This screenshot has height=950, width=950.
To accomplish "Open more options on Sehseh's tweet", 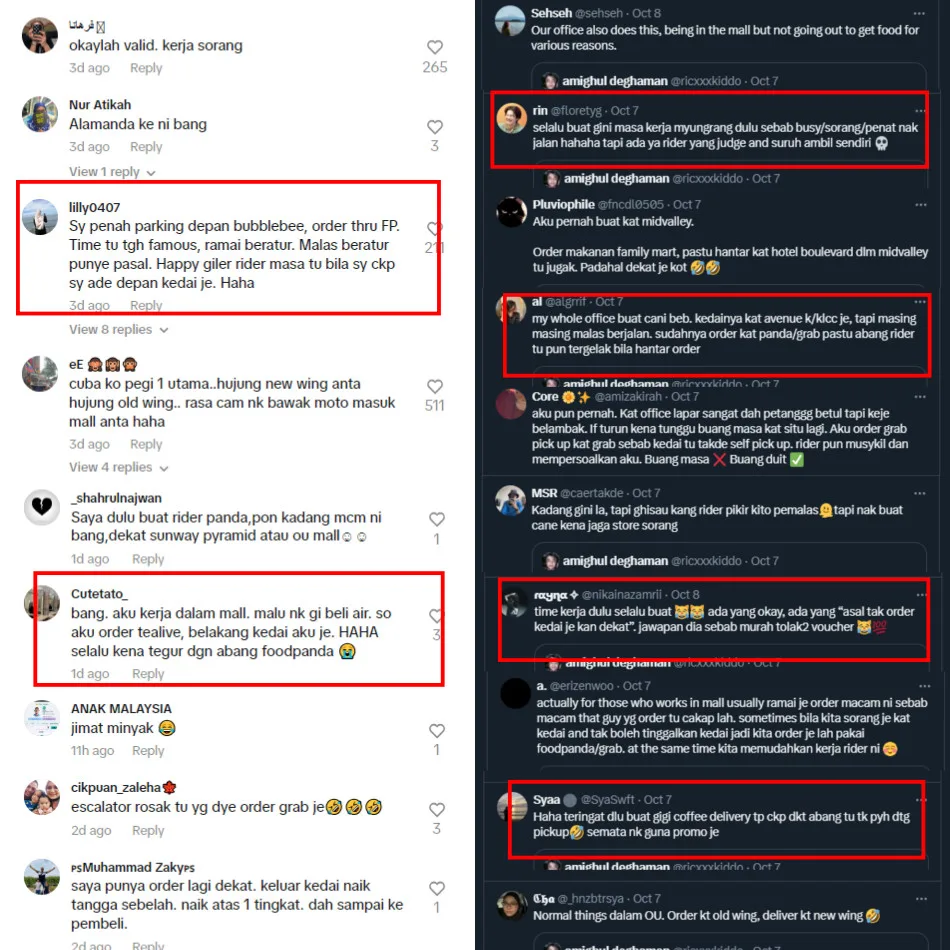I will 919,13.
